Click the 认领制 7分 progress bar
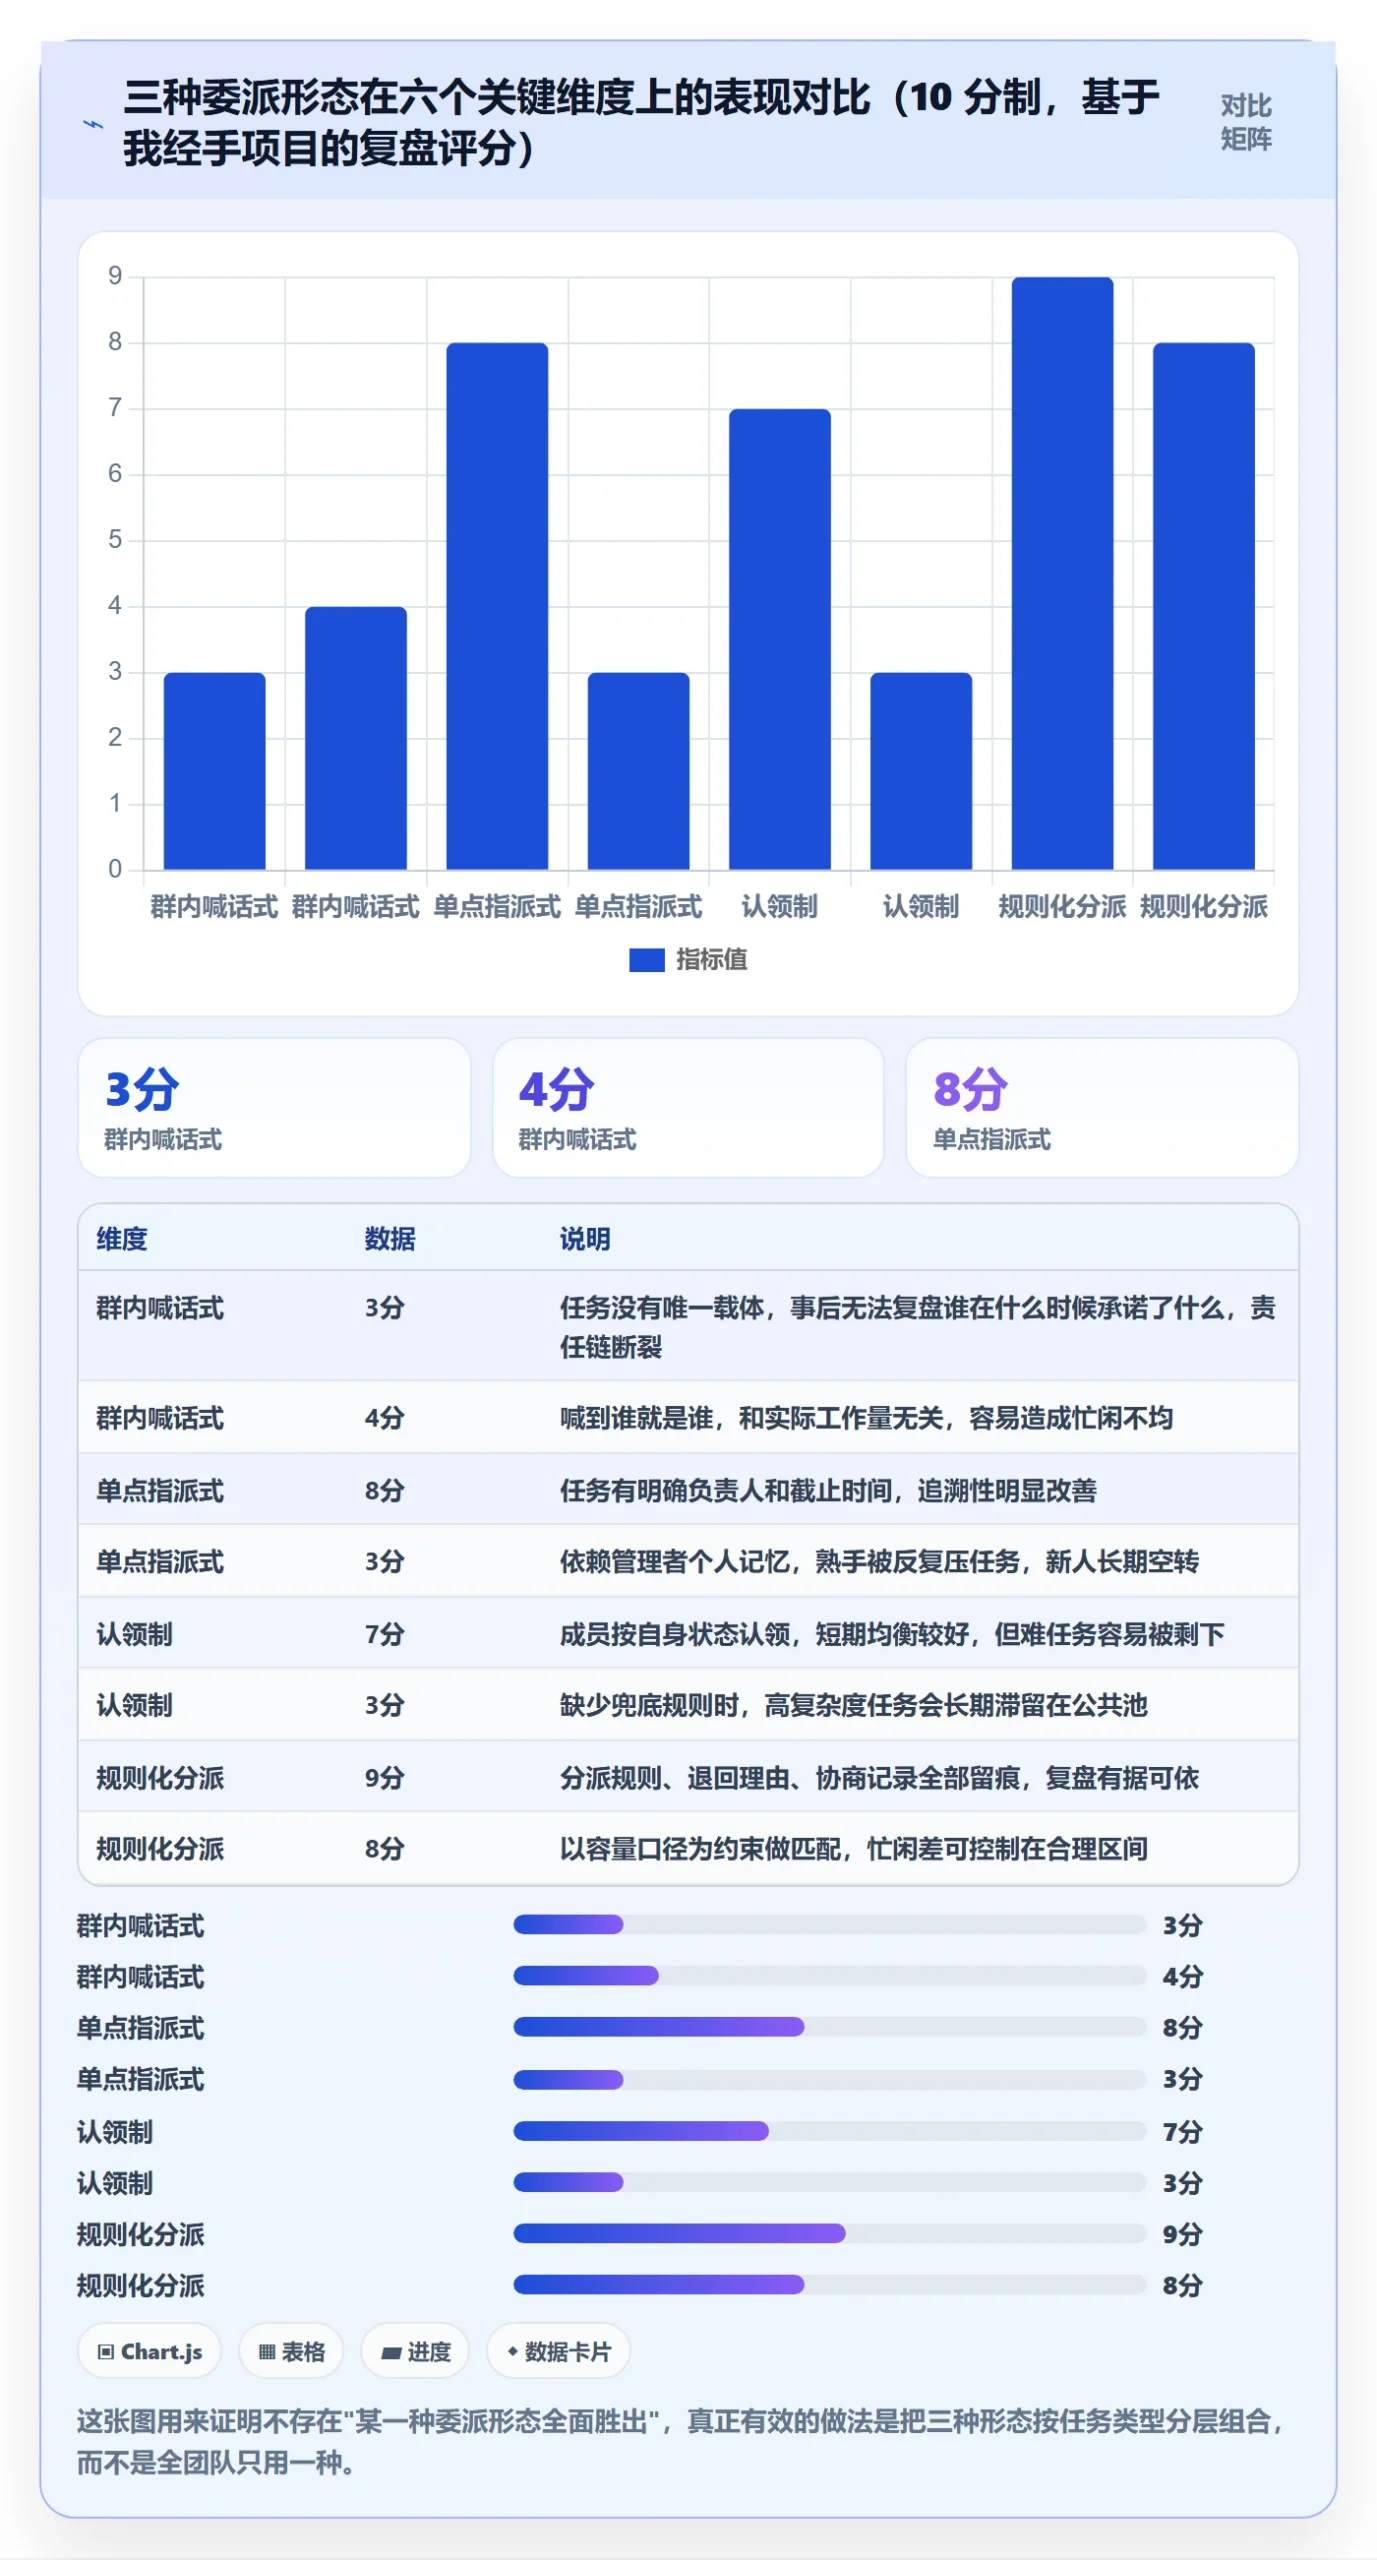The image size is (1377, 2560). tap(829, 2131)
